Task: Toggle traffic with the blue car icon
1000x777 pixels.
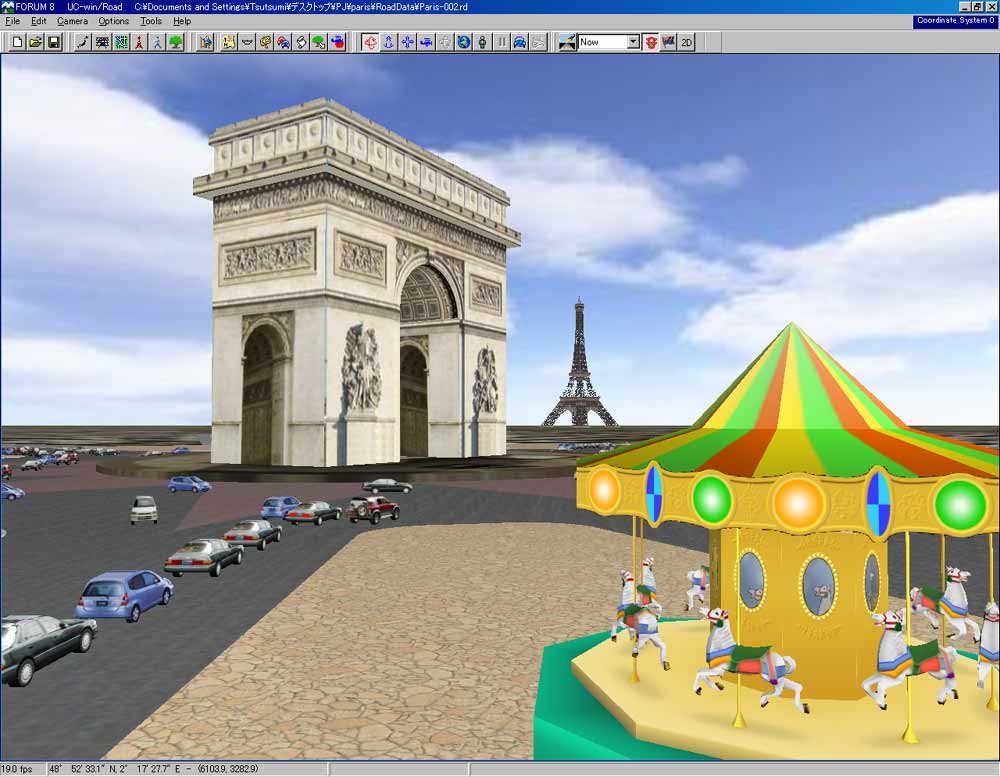Action: pyautogui.click(x=520, y=42)
